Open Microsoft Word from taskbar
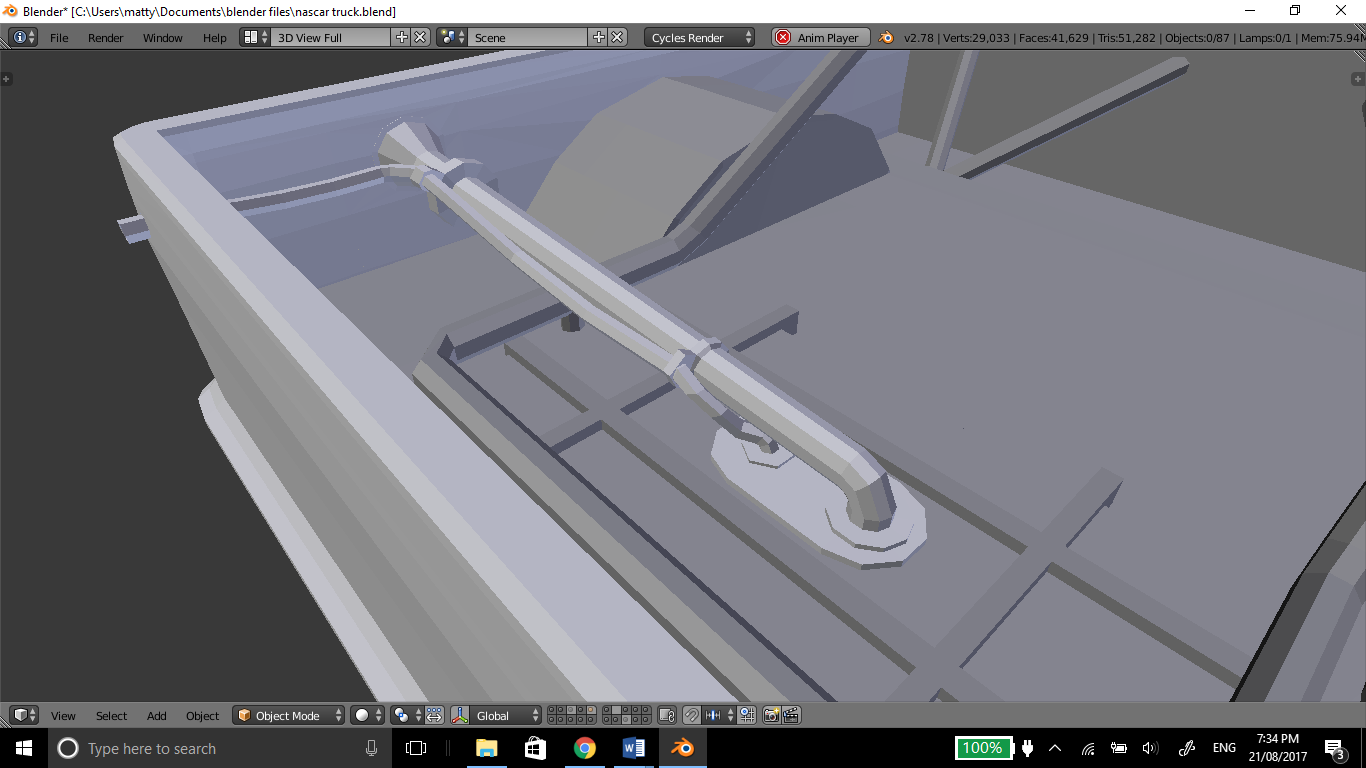 (x=634, y=748)
